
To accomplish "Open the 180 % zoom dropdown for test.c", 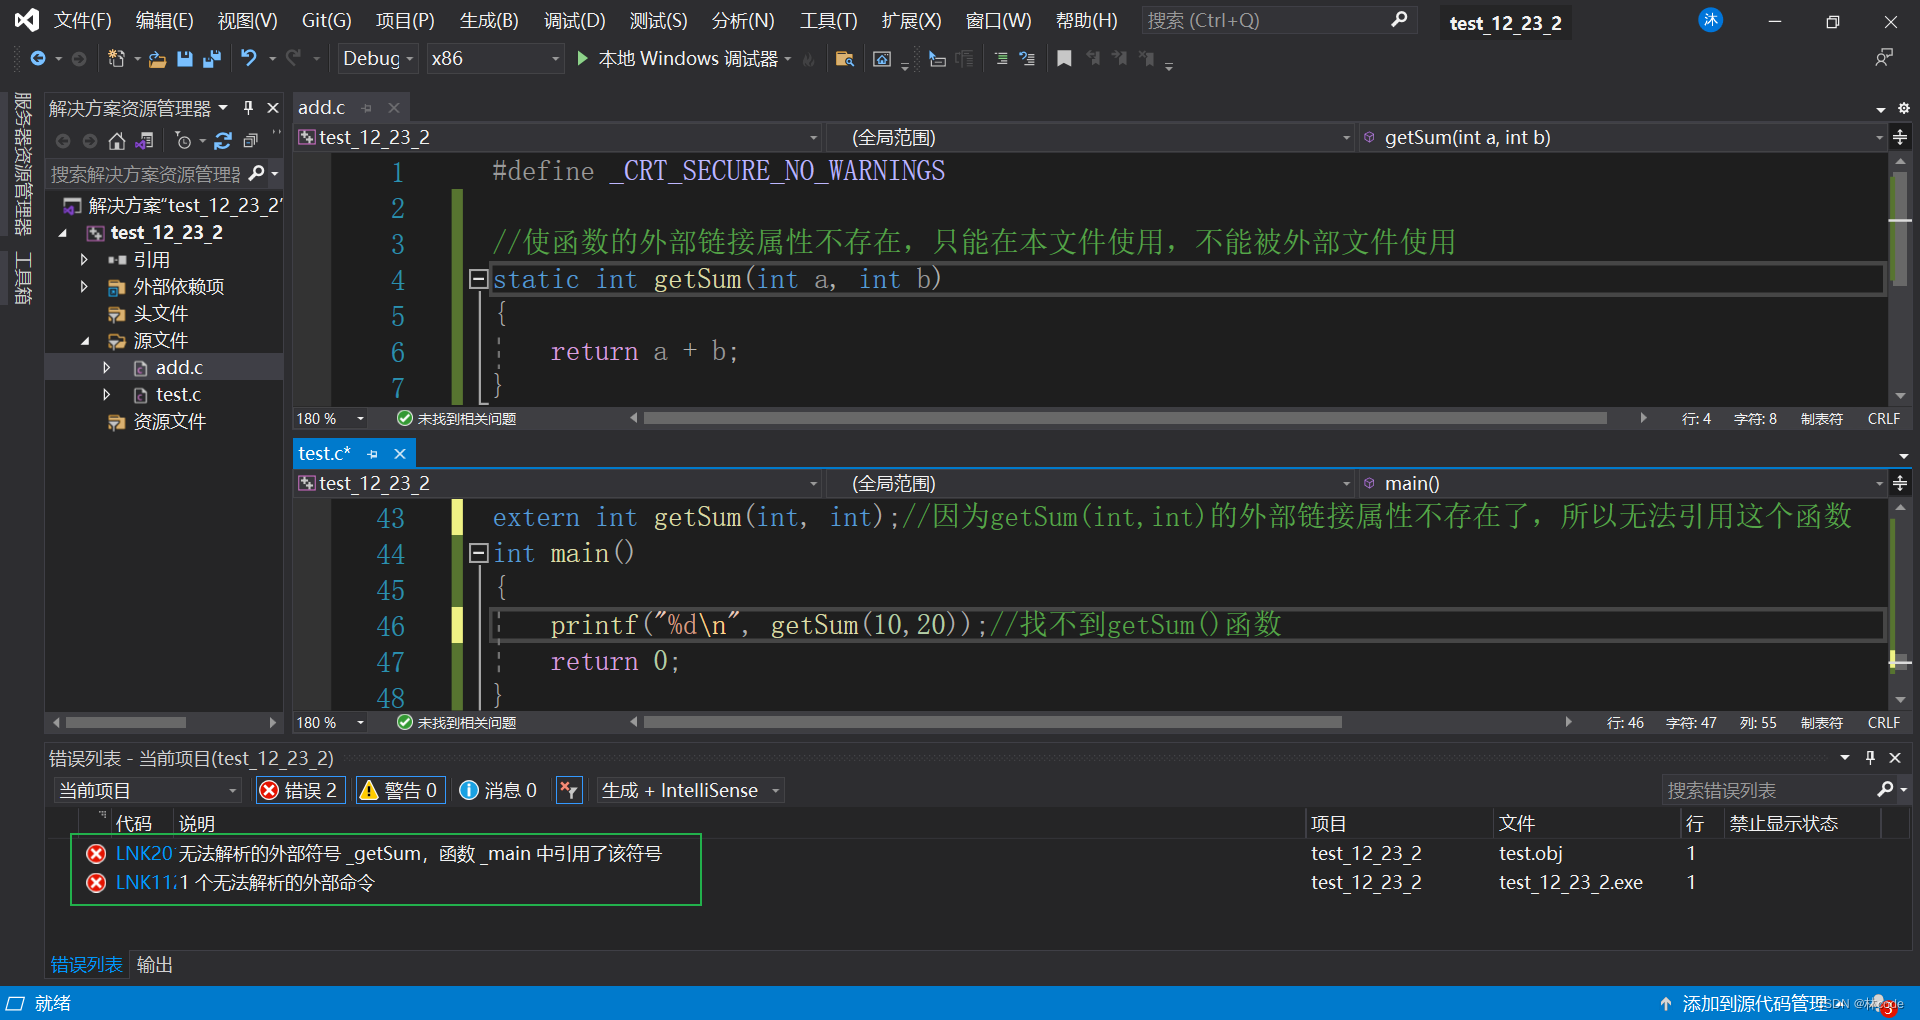I will pos(331,722).
